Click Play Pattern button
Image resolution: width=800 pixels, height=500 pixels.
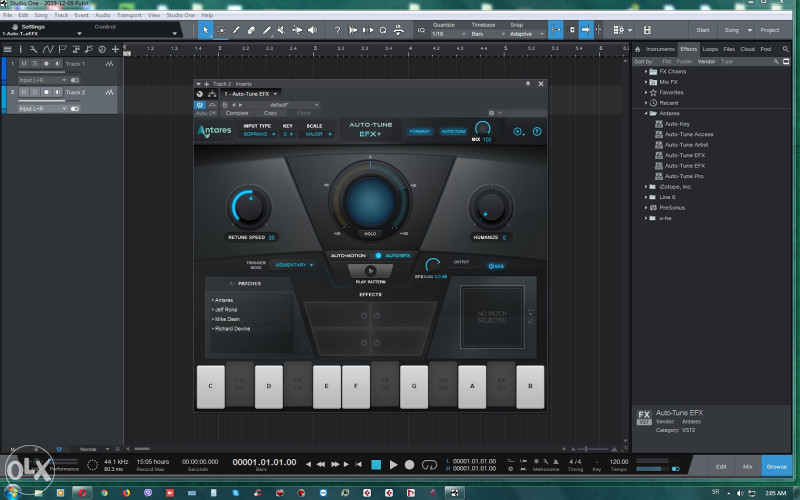tap(370, 271)
